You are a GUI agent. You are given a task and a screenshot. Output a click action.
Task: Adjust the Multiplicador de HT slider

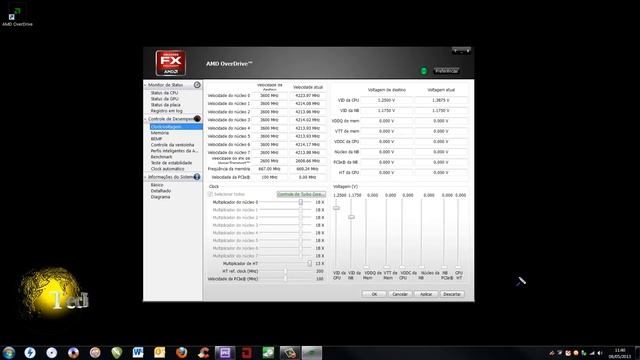309,264
